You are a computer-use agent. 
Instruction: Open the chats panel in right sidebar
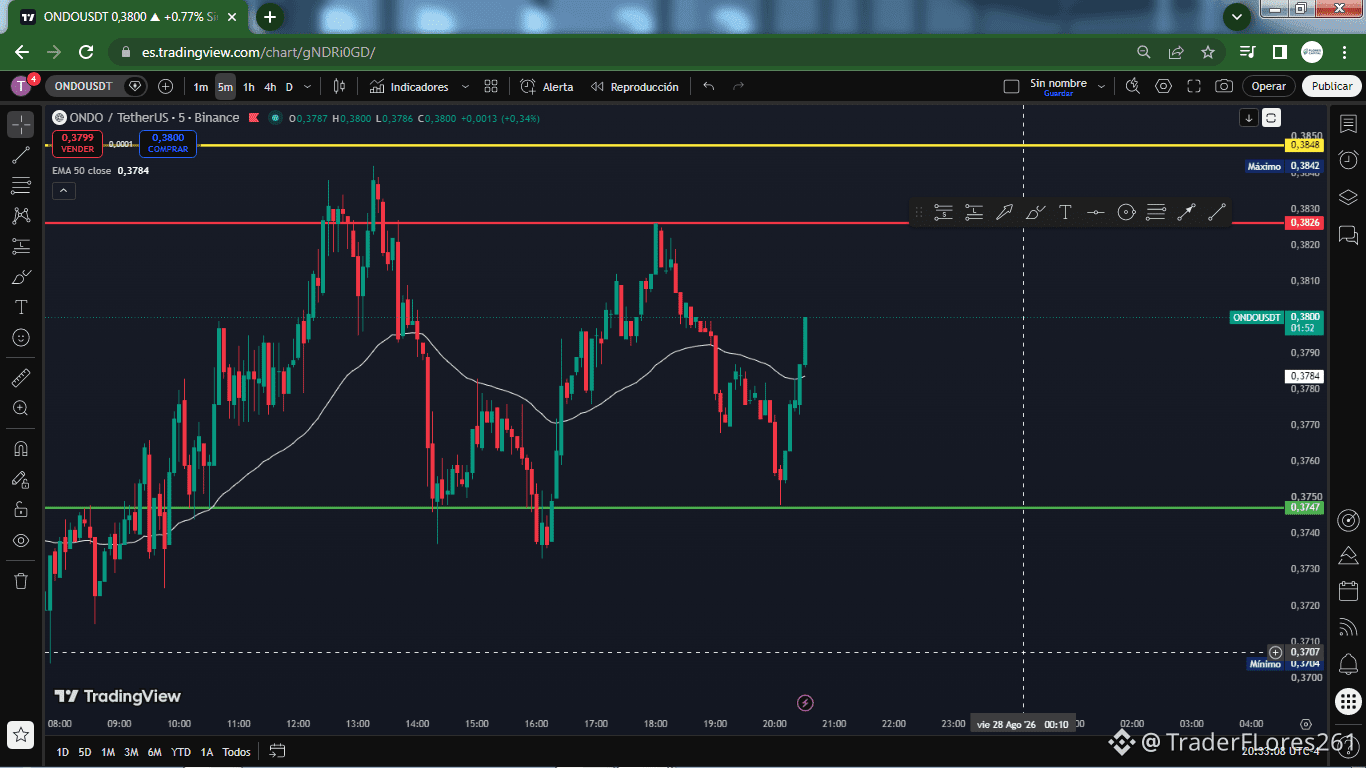(1348, 236)
